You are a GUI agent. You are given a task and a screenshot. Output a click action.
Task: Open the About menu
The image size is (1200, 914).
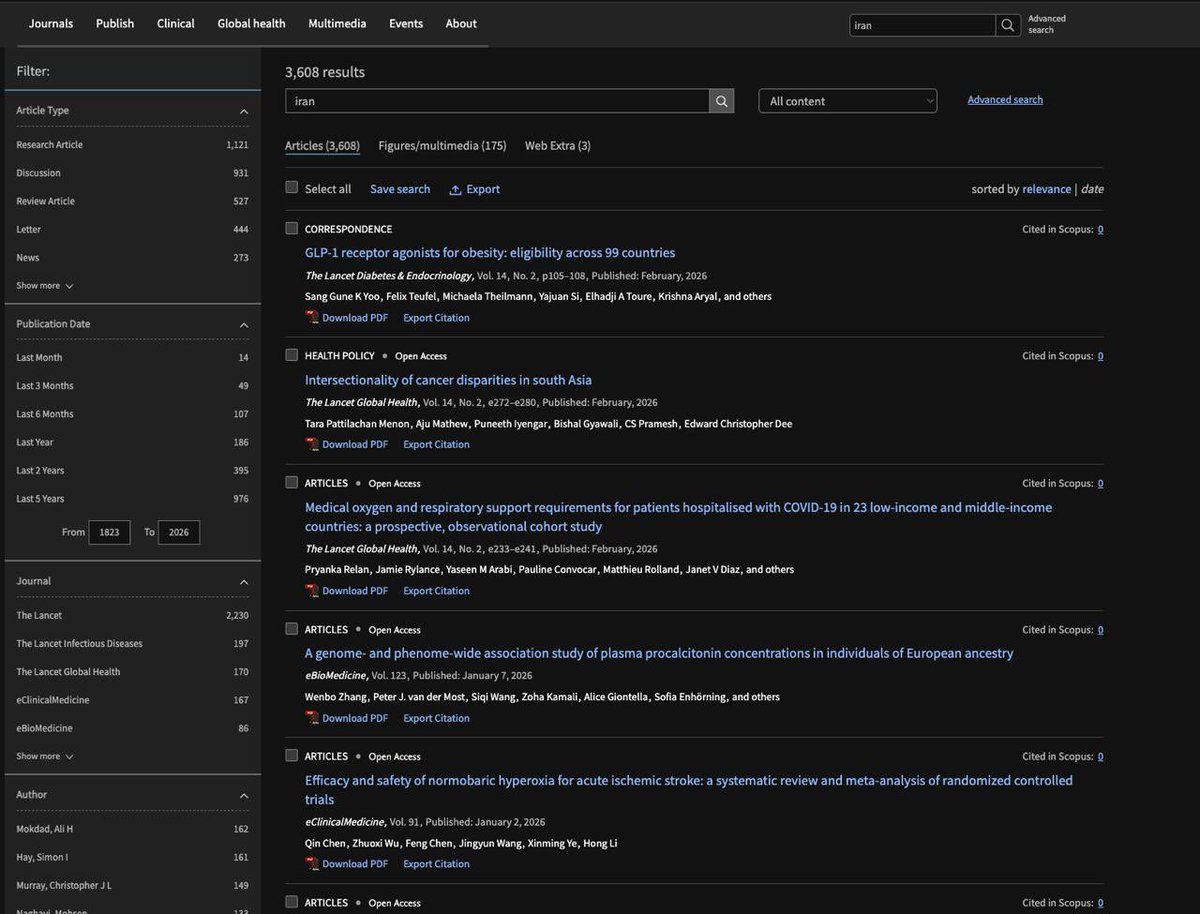pyautogui.click(x=461, y=24)
